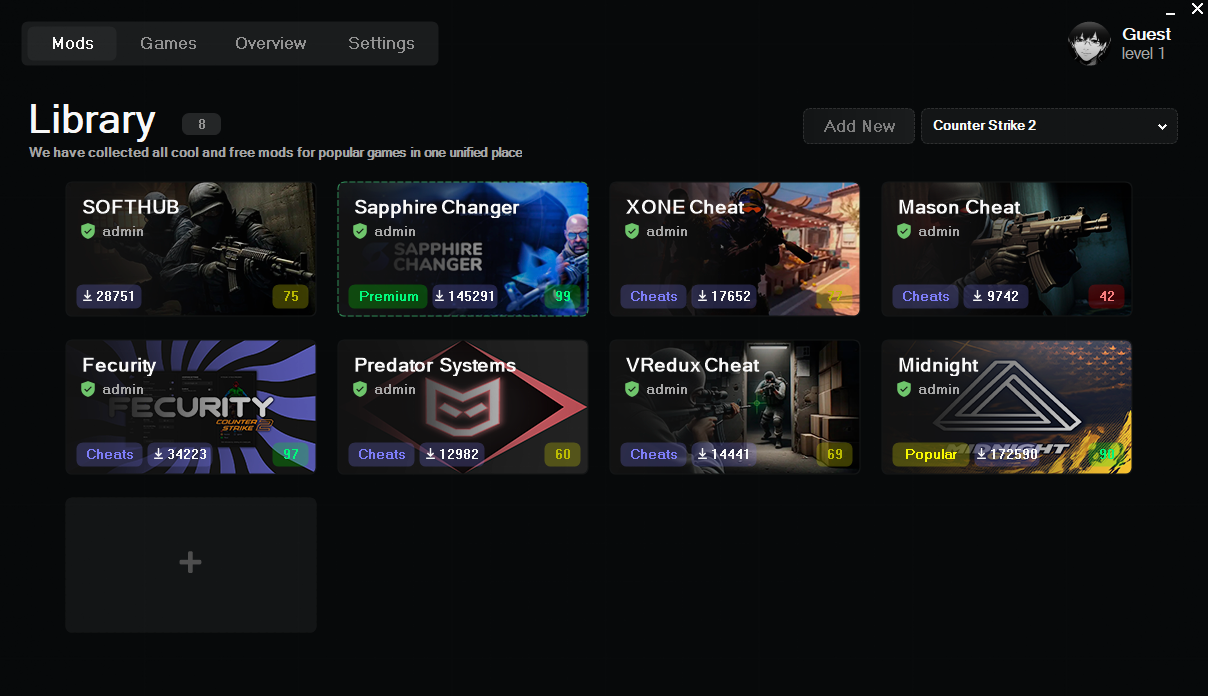Open the Games tab
The height and width of the screenshot is (696, 1208).
pyautogui.click(x=168, y=43)
